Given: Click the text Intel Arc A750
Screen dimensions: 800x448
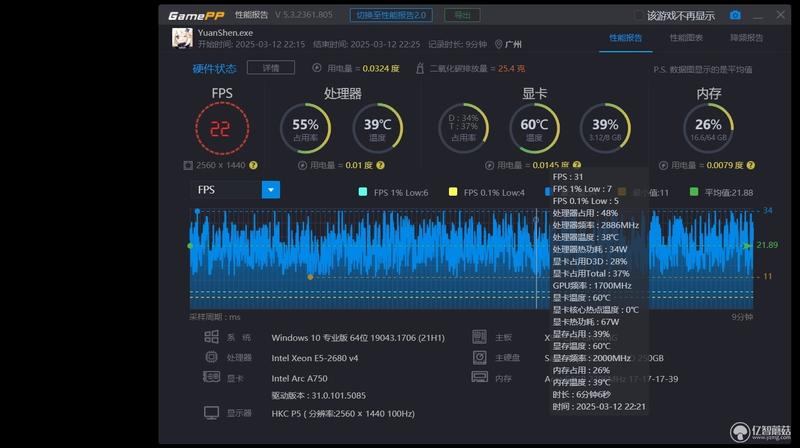Looking at the screenshot, I should [299, 379].
